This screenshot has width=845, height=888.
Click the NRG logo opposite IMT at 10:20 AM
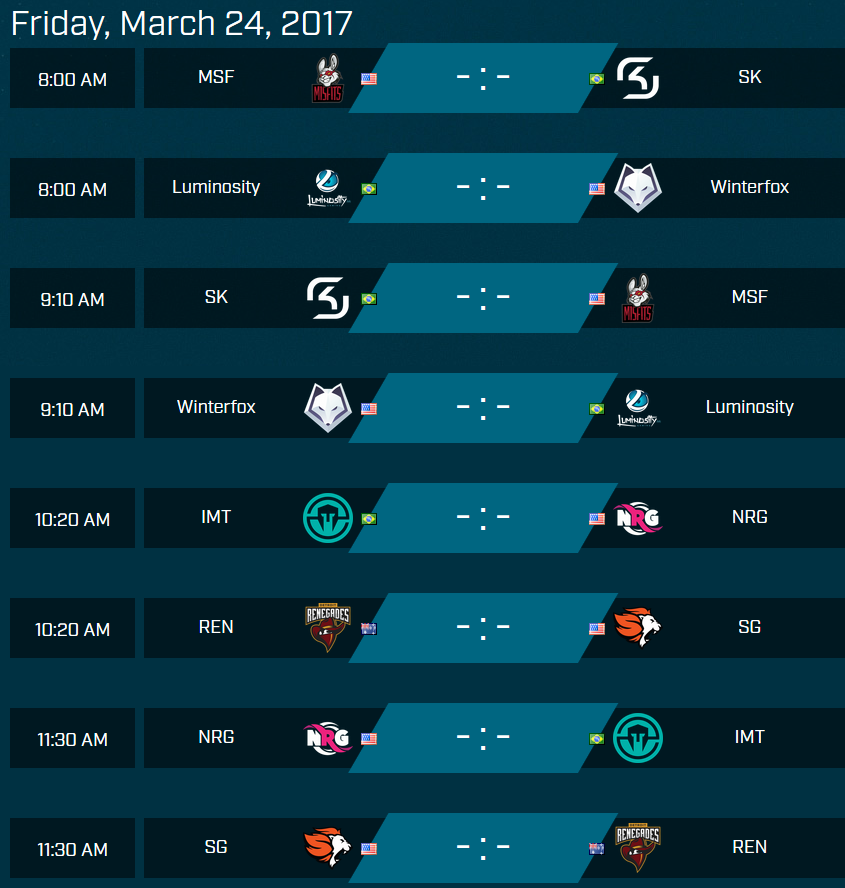click(x=638, y=518)
